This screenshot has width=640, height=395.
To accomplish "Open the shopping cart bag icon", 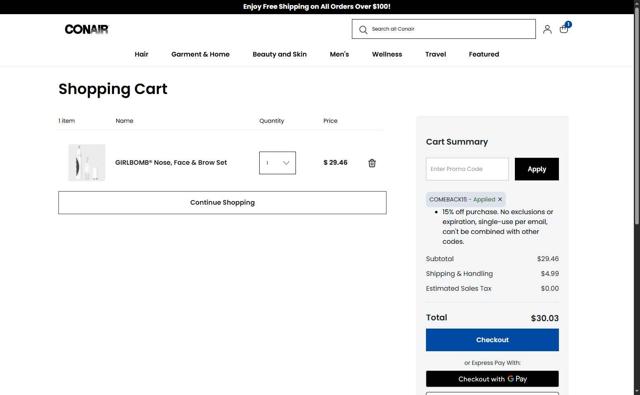I will tap(564, 29).
